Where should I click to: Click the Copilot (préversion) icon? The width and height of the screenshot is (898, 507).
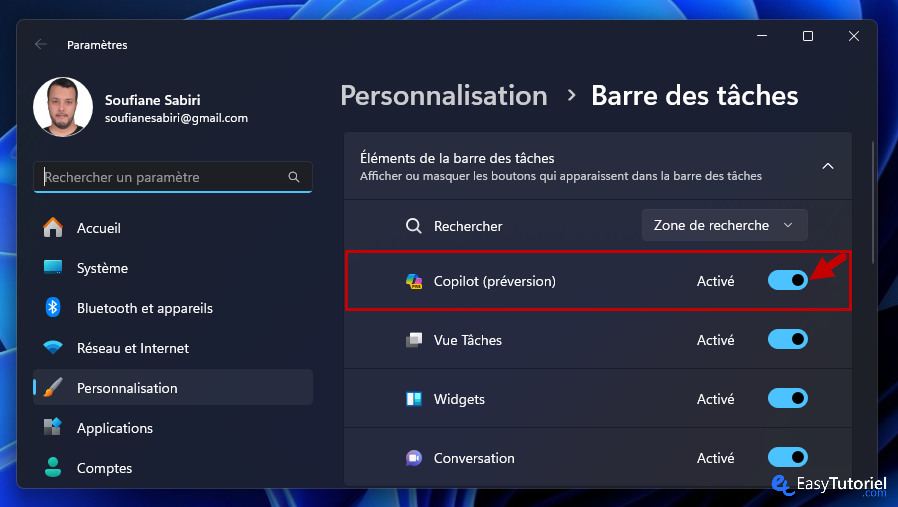[413, 281]
